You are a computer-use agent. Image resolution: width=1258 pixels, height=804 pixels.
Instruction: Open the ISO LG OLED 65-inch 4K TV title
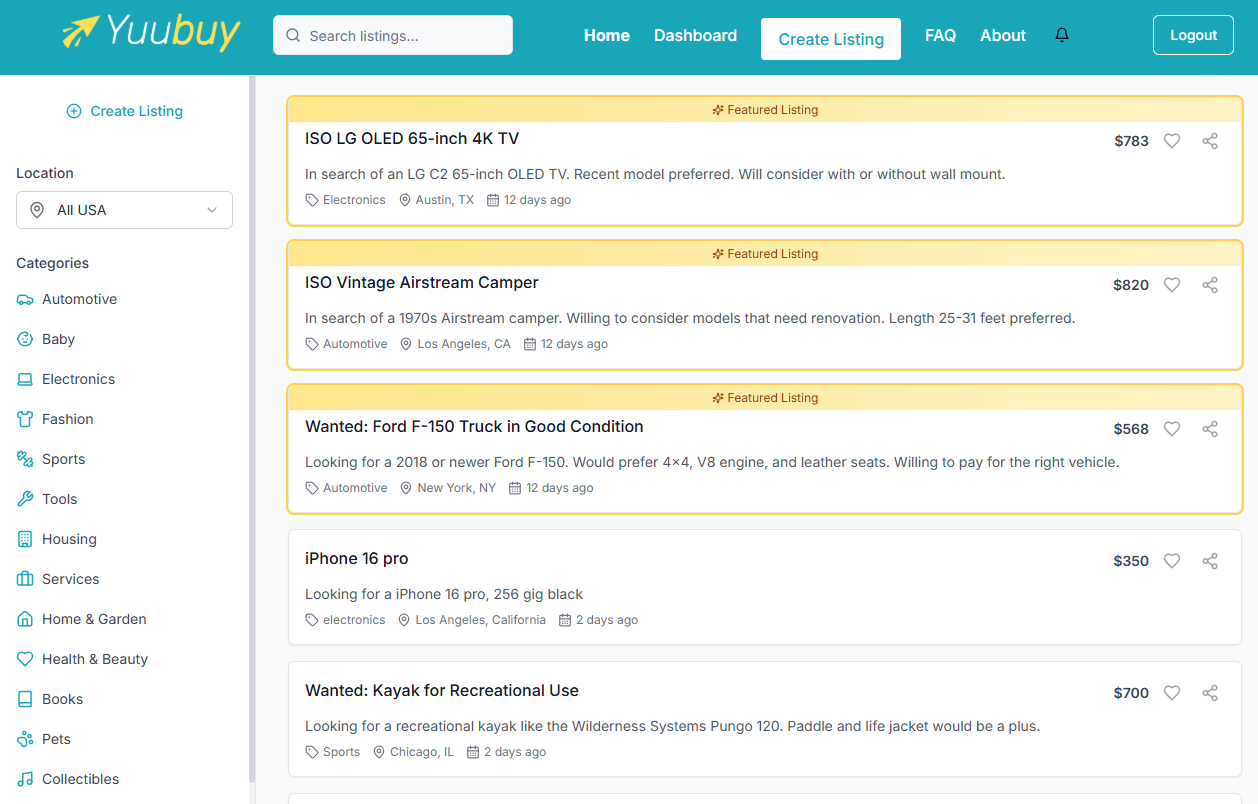412,138
